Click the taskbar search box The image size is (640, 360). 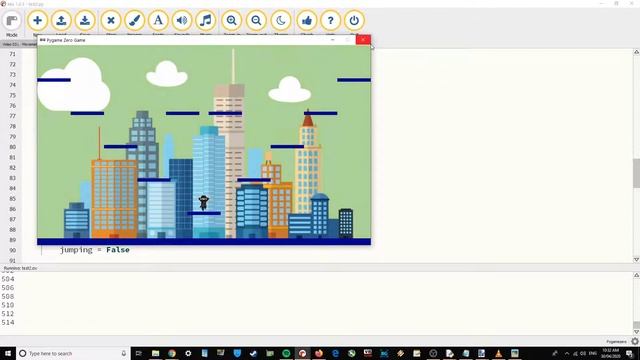(x=73, y=353)
